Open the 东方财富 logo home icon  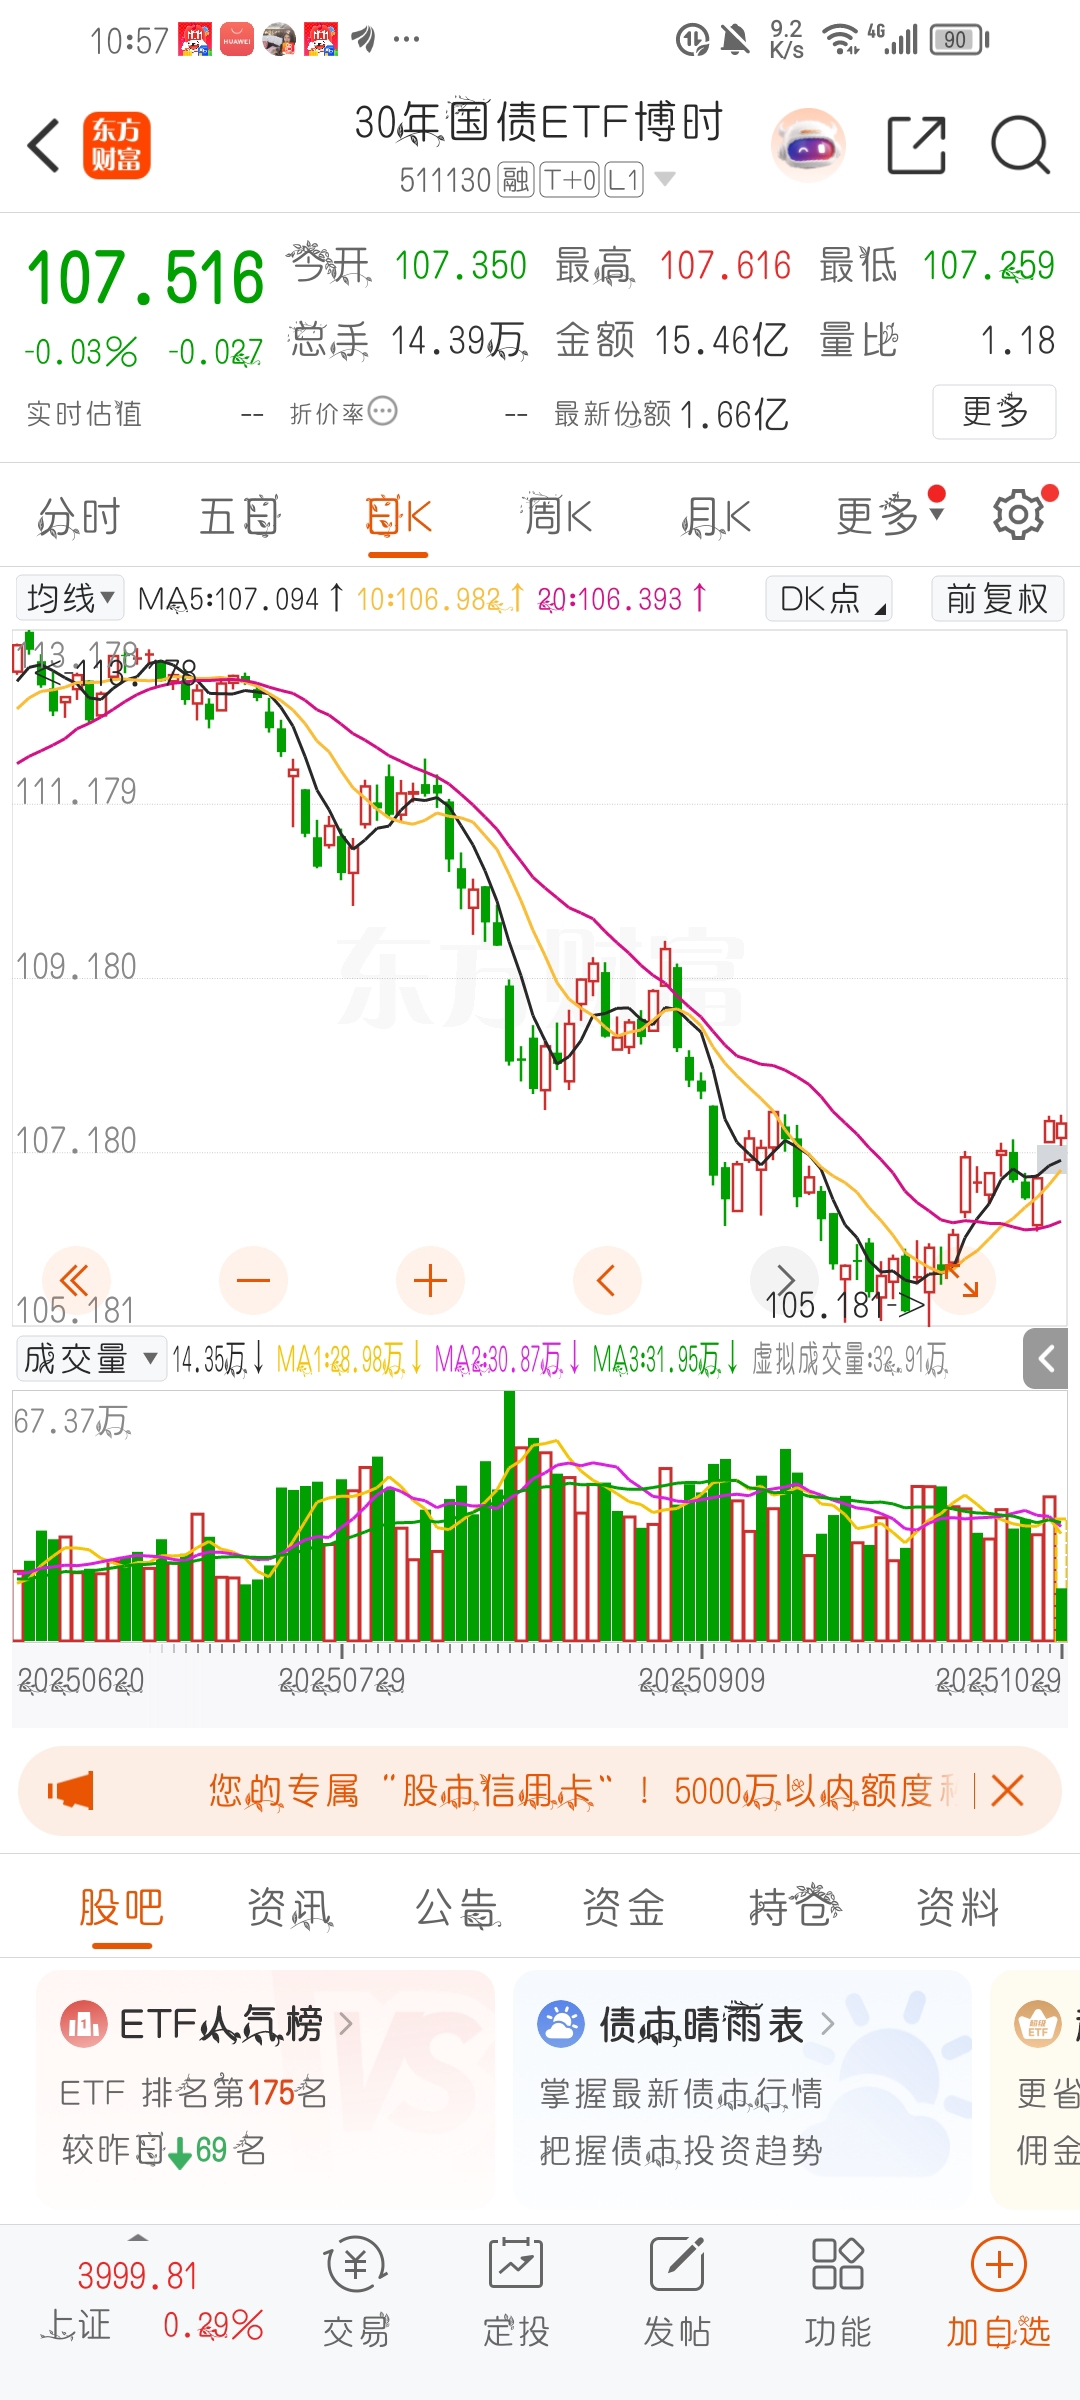point(117,146)
